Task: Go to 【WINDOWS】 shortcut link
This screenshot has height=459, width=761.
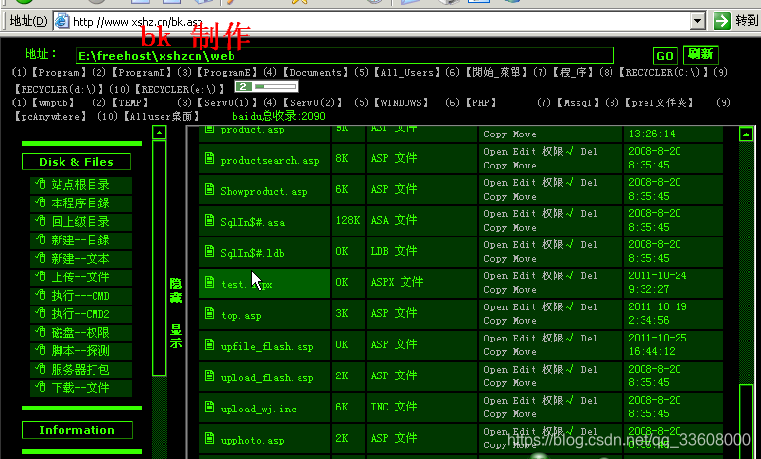Action: [x=400, y=102]
